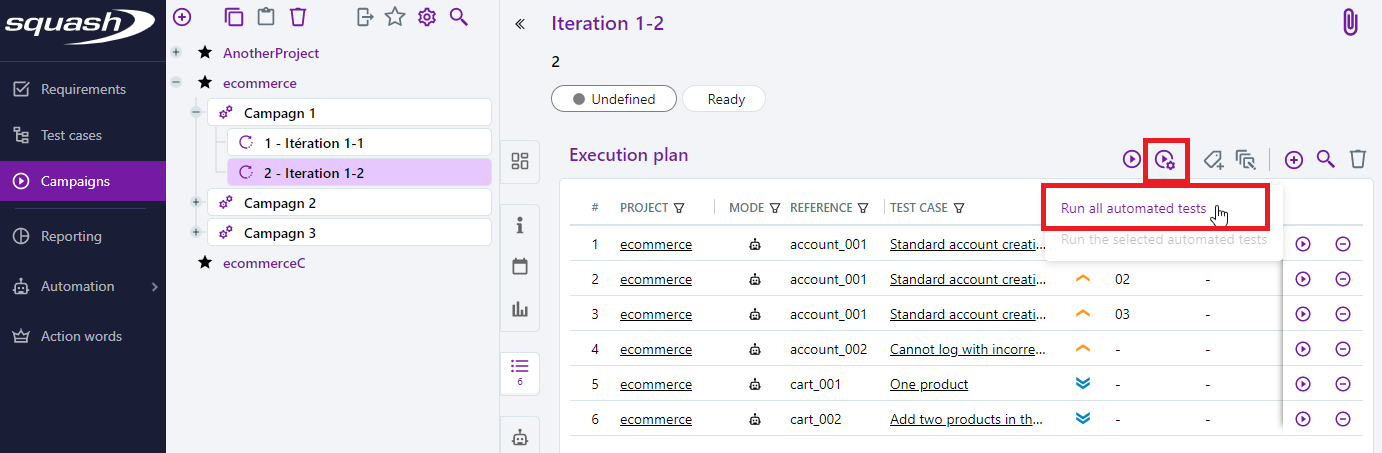Viewport: 1382px width, 453px height.
Task: Select 1 - Itération 1-1 in tree
Action: (x=313, y=143)
